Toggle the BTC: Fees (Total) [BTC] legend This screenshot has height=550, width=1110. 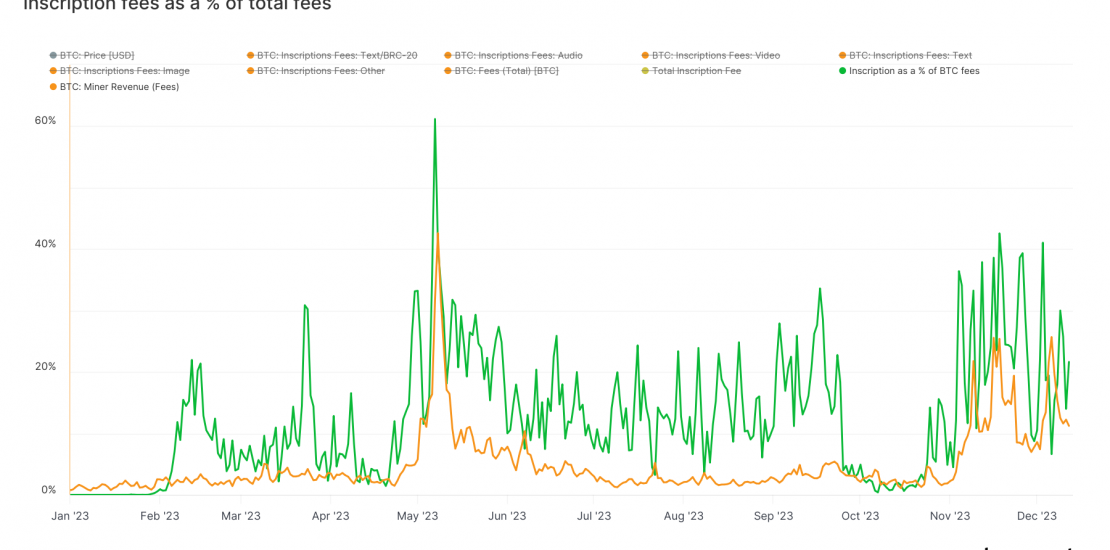click(506, 72)
